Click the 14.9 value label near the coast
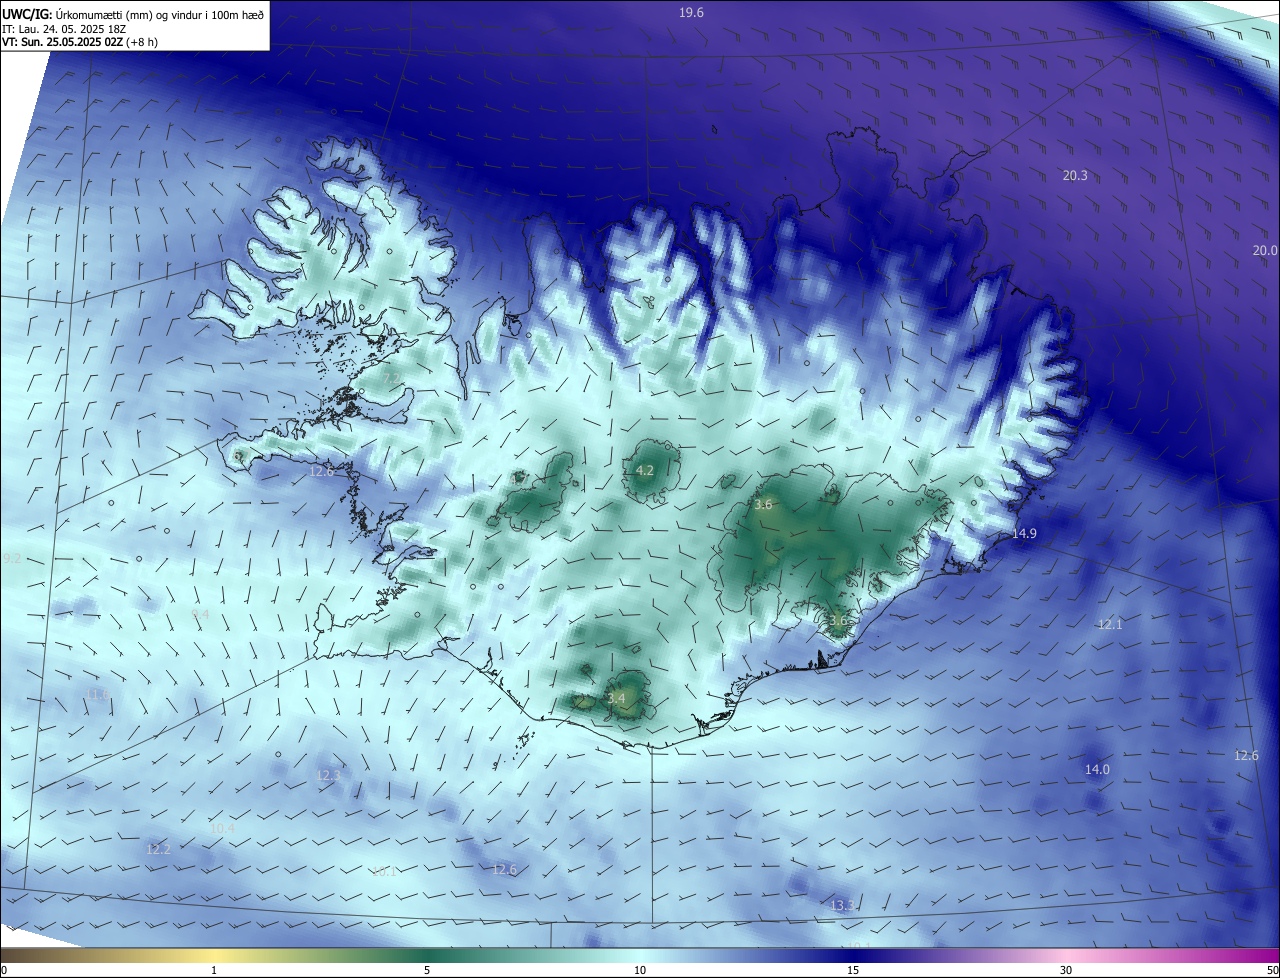1280x978 pixels. [x=1024, y=533]
